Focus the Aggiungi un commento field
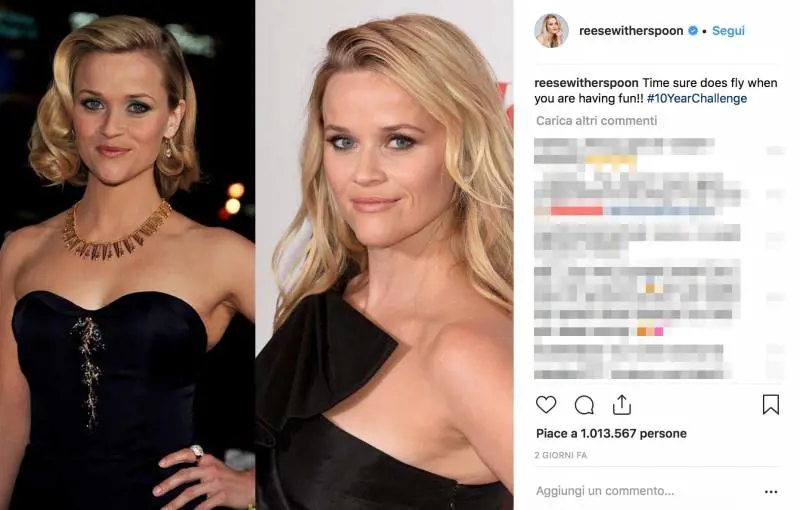Image resolution: width=800 pixels, height=510 pixels. (x=605, y=491)
